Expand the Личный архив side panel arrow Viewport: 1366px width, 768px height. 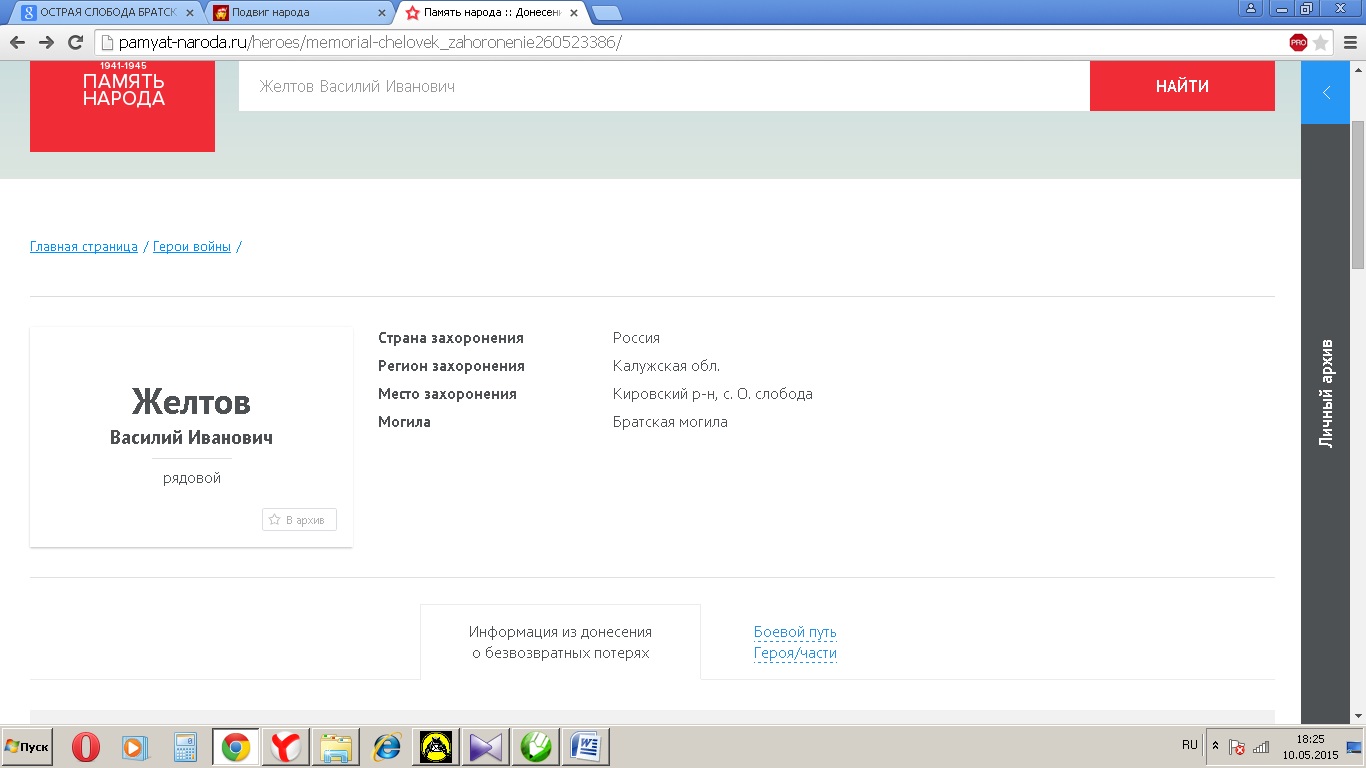[x=1326, y=93]
